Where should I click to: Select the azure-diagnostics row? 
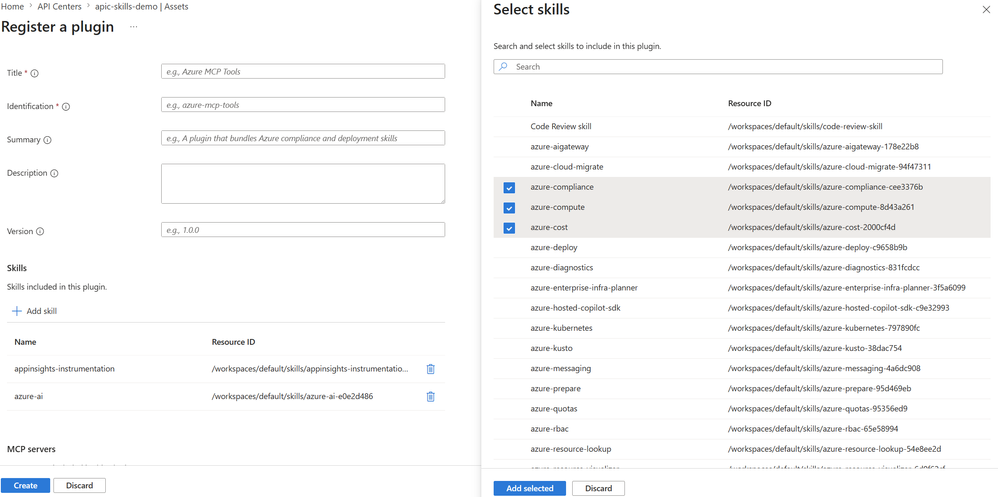[742, 268]
